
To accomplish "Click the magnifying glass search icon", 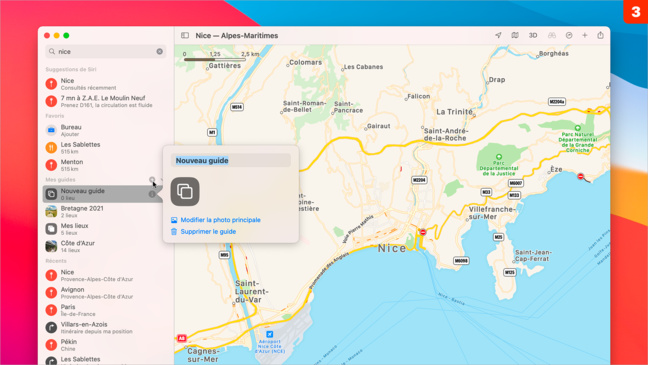I will 52,51.
